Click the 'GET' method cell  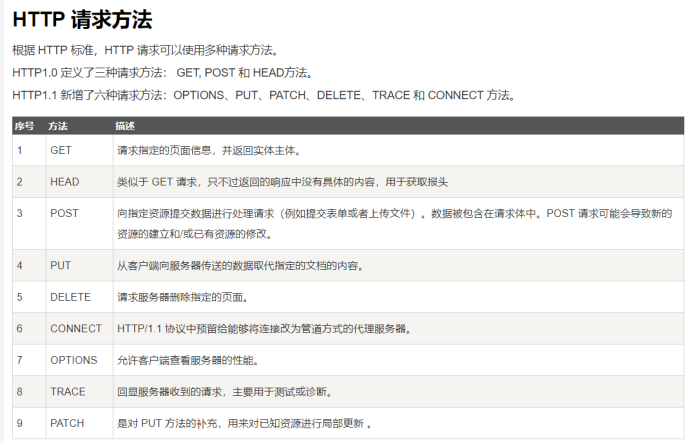point(79,151)
